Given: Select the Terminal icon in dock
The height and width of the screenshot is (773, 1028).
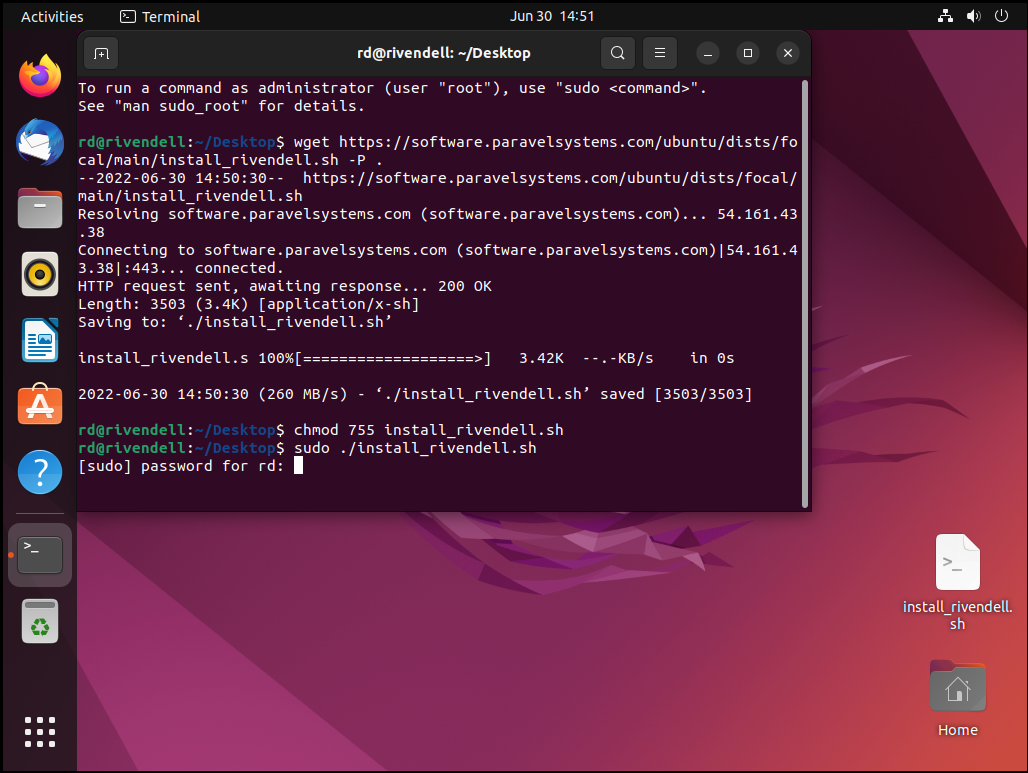Looking at the screenshot, I should pos(40,554).
